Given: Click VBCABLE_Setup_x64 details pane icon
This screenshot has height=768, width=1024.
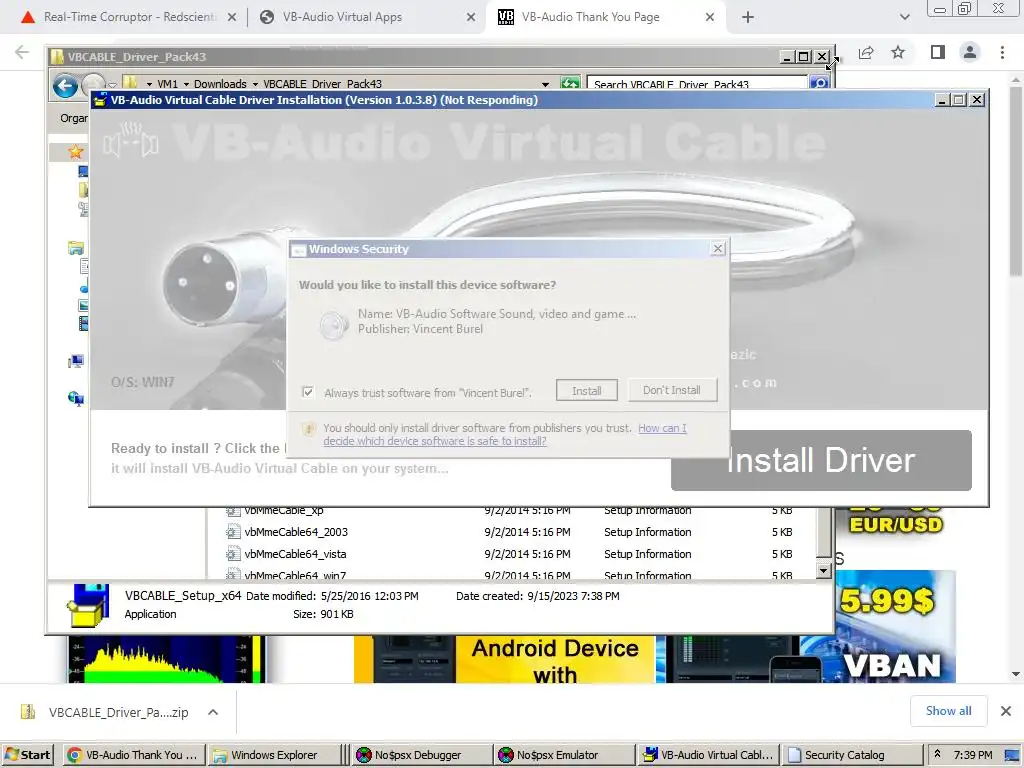Looking at the screenshot, I should point(88,605).
